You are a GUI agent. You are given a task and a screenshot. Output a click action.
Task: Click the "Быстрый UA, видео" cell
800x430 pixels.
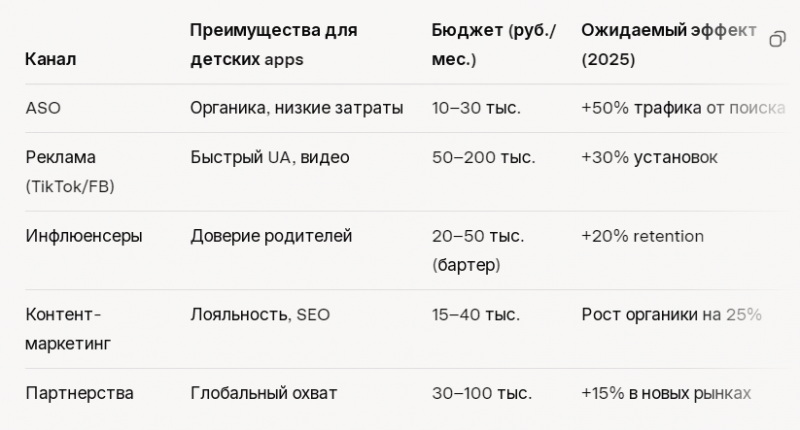pos(270,157)
